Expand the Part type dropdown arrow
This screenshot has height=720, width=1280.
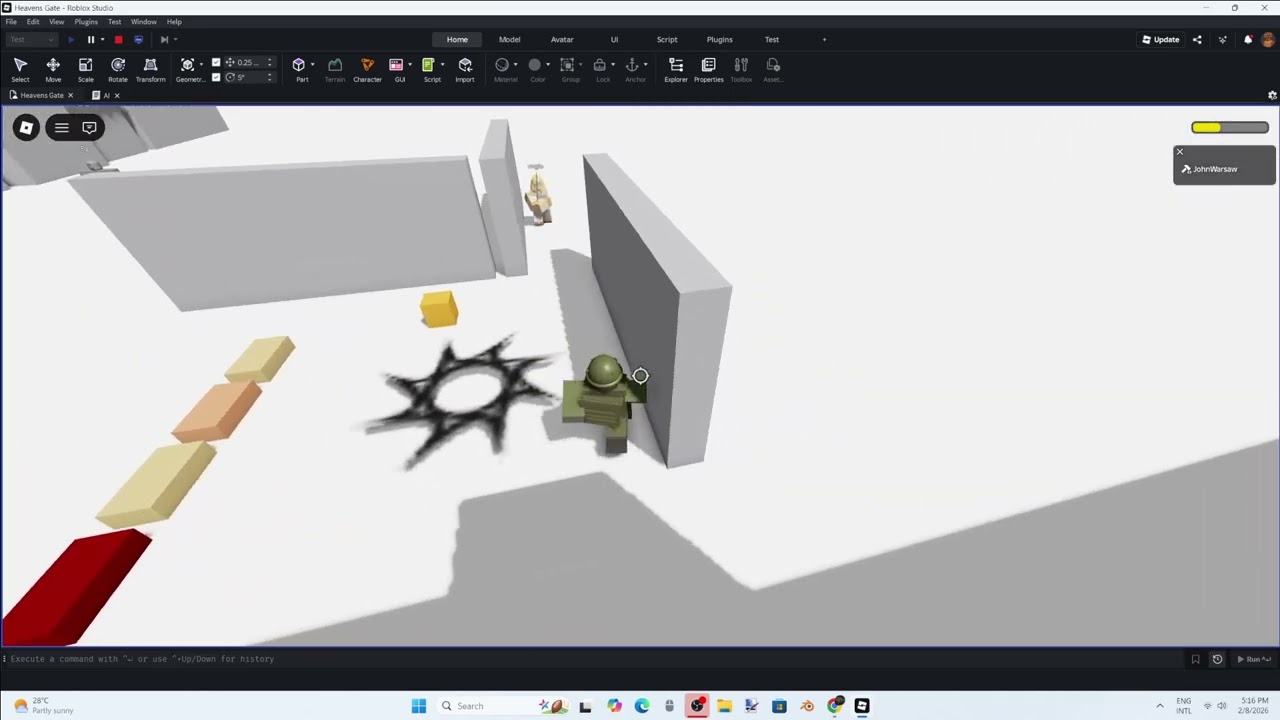pos(312,65)
